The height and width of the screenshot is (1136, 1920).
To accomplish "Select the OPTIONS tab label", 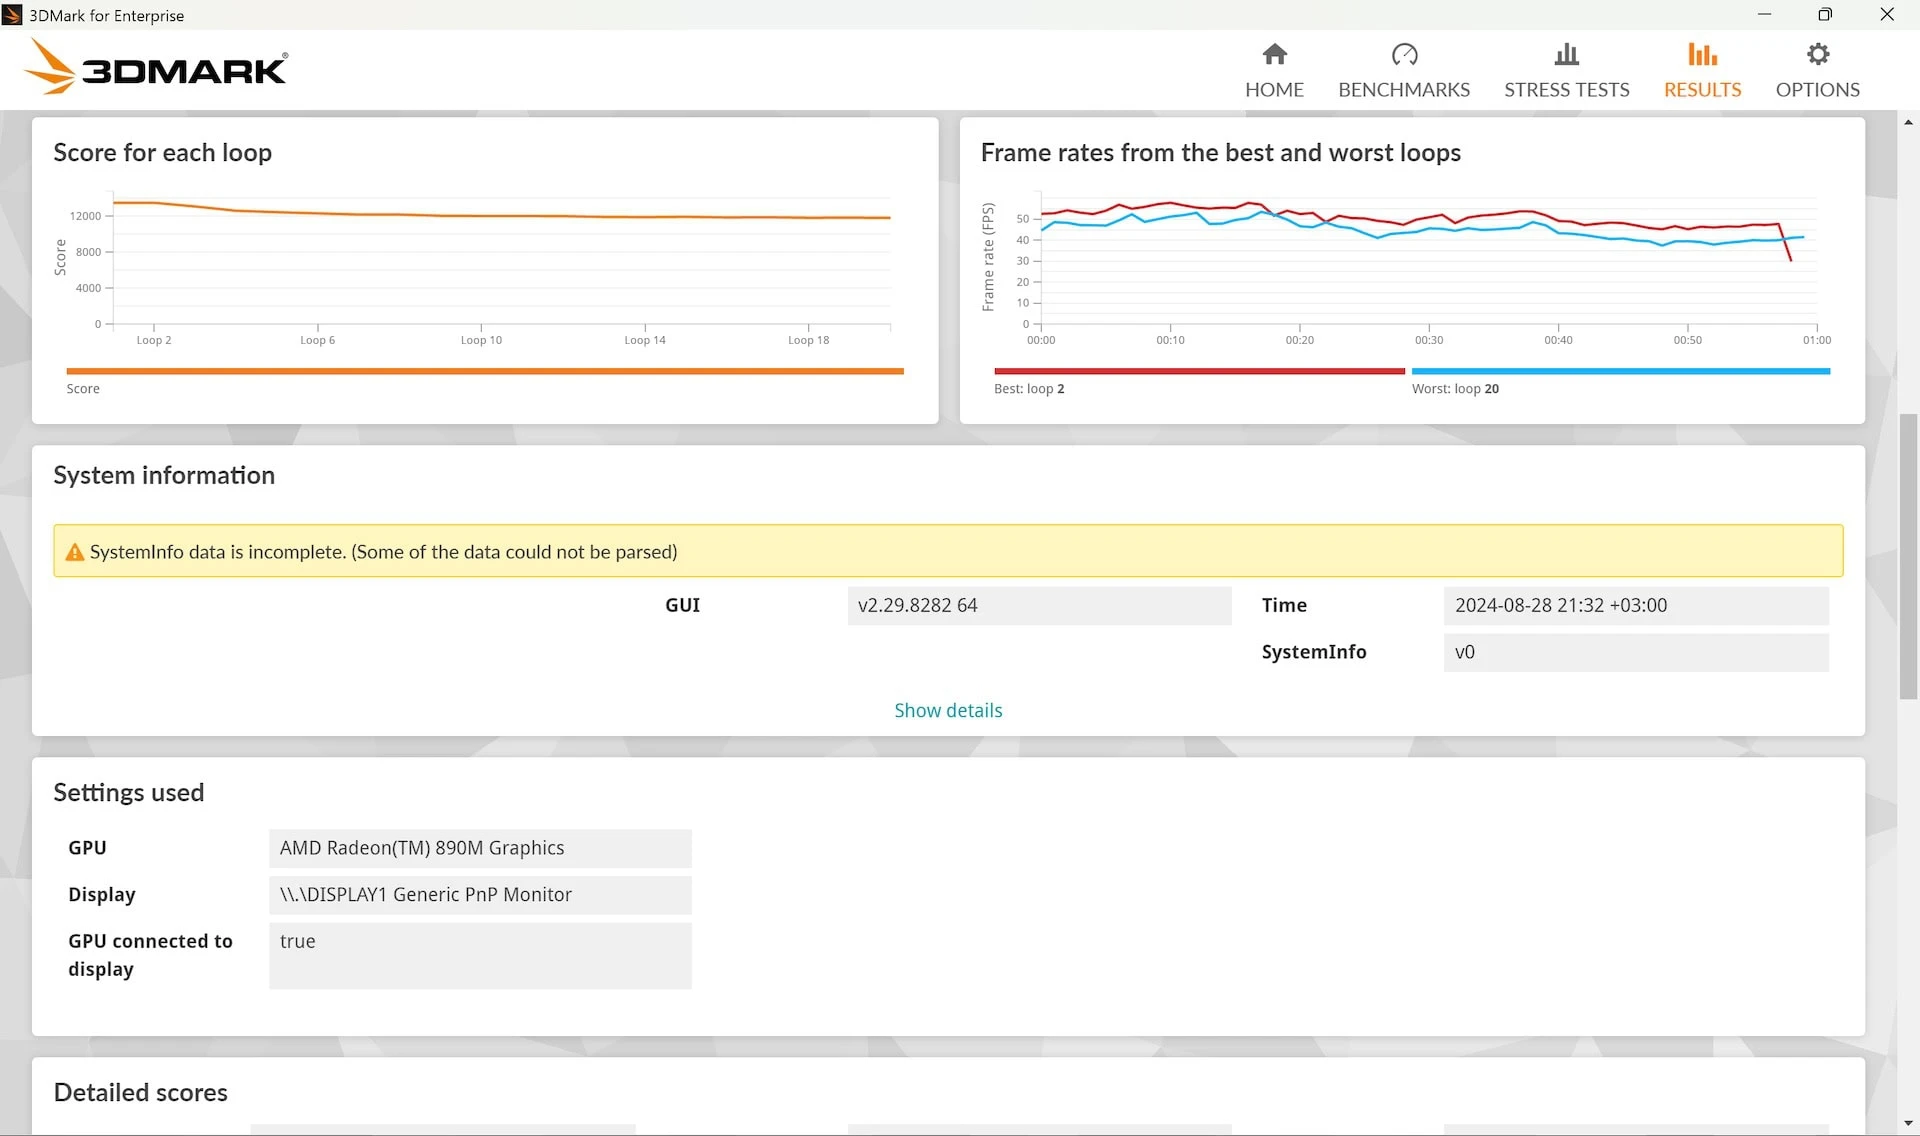I will (1818, 90).
